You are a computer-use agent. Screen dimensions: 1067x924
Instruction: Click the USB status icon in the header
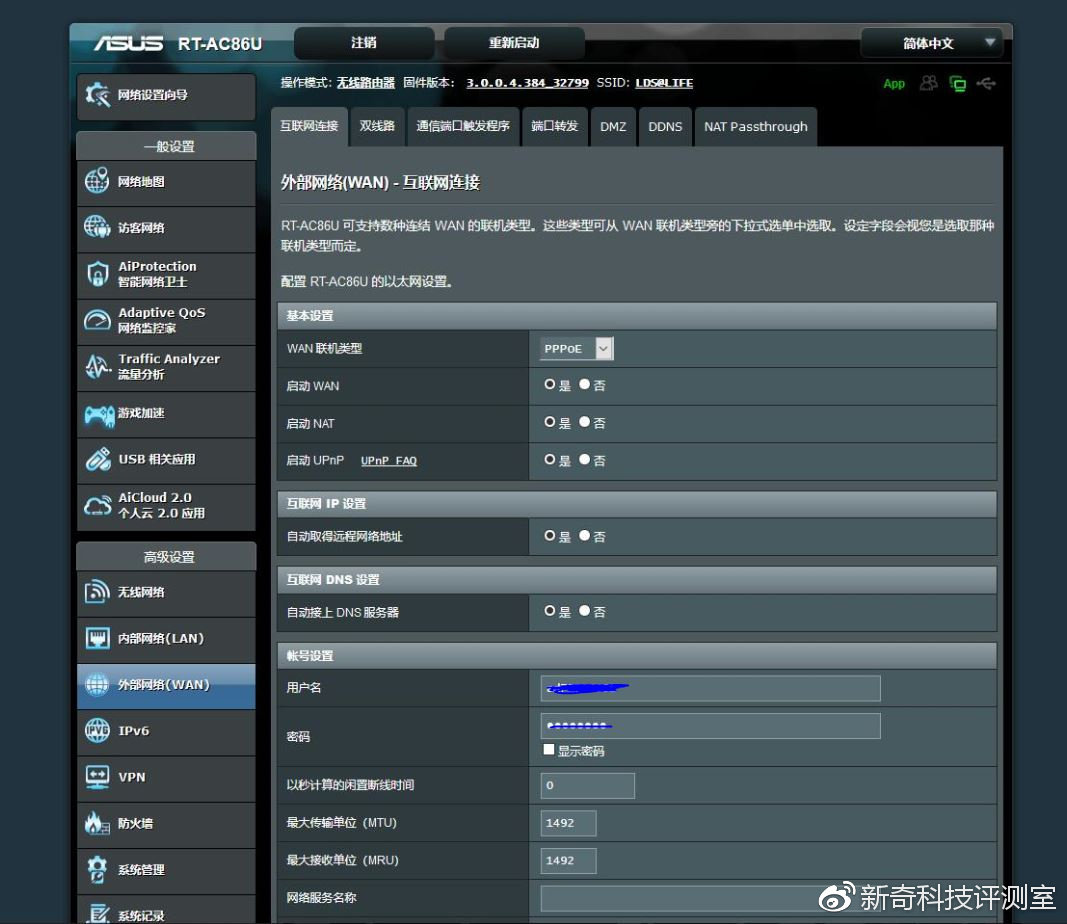[x=986, y=84]
